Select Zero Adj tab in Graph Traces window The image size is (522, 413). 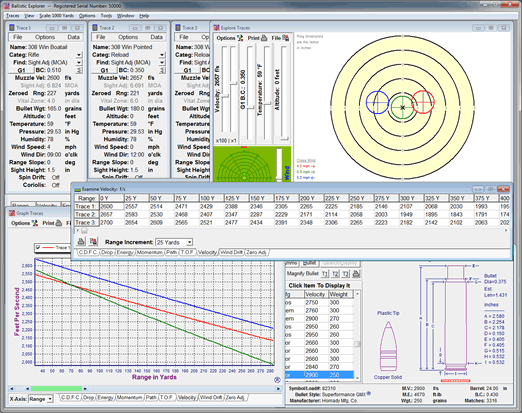[235, 397]
